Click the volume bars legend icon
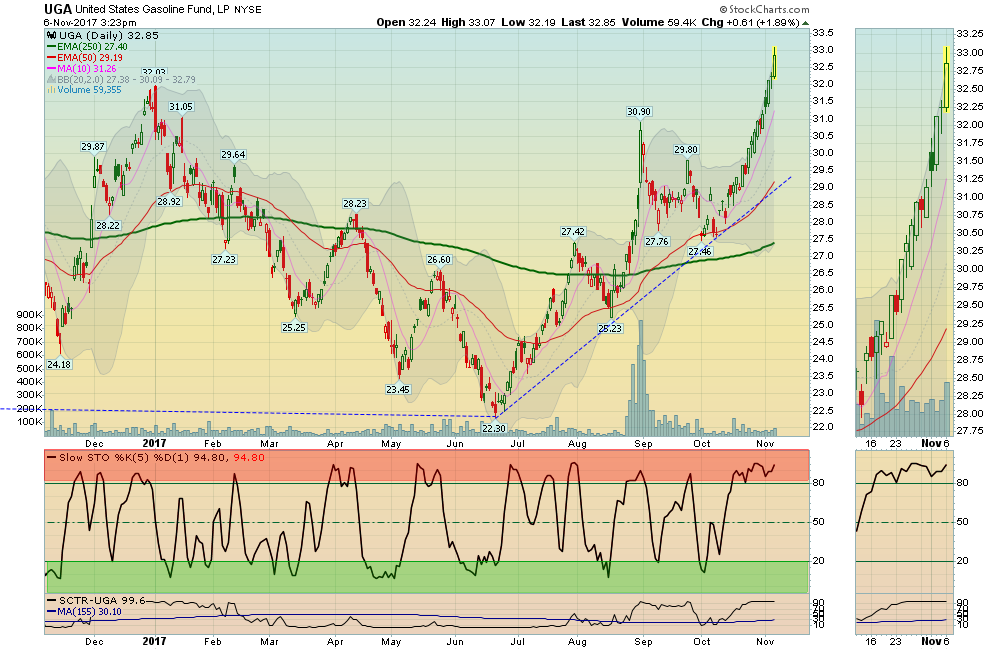1000x650 pixels. (51, 90)
